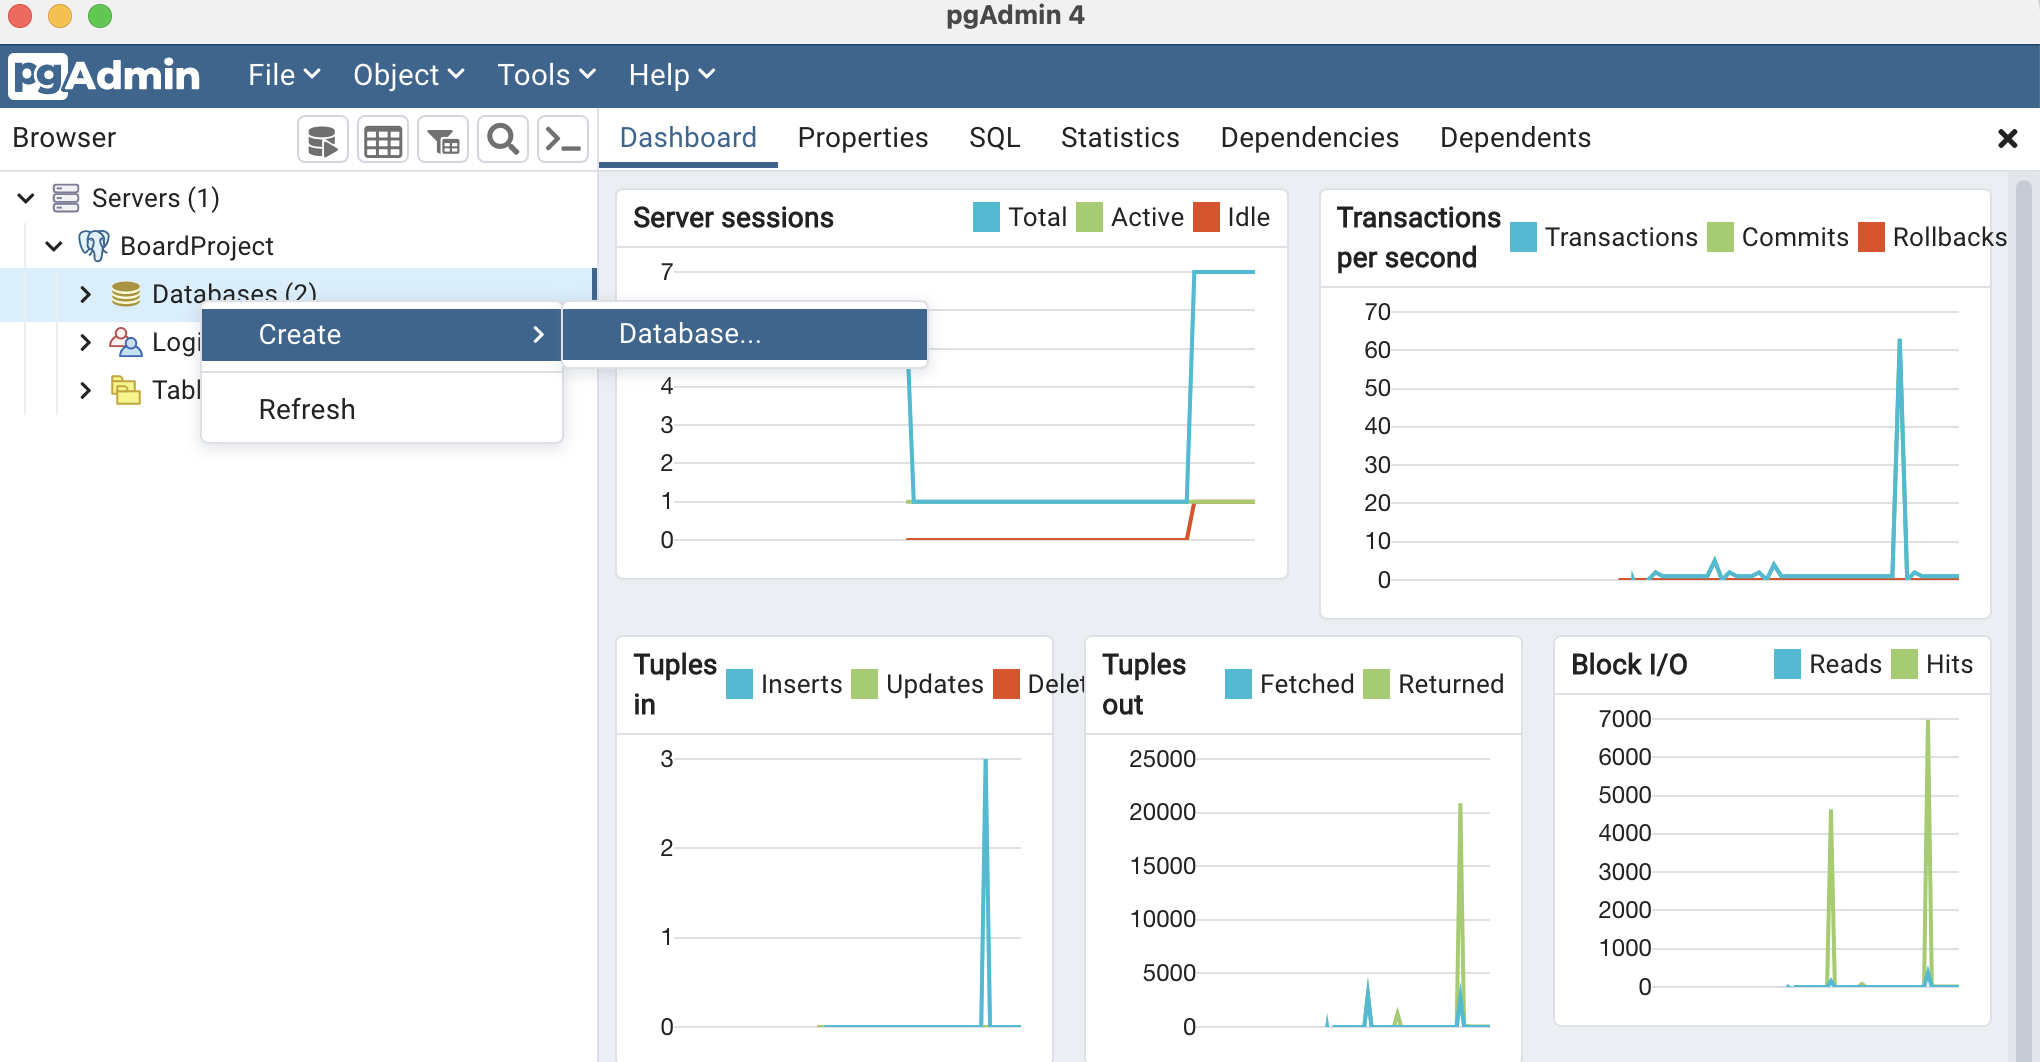
Task: Choose Refresh in the context menu
Action: (x=382, y=409)
